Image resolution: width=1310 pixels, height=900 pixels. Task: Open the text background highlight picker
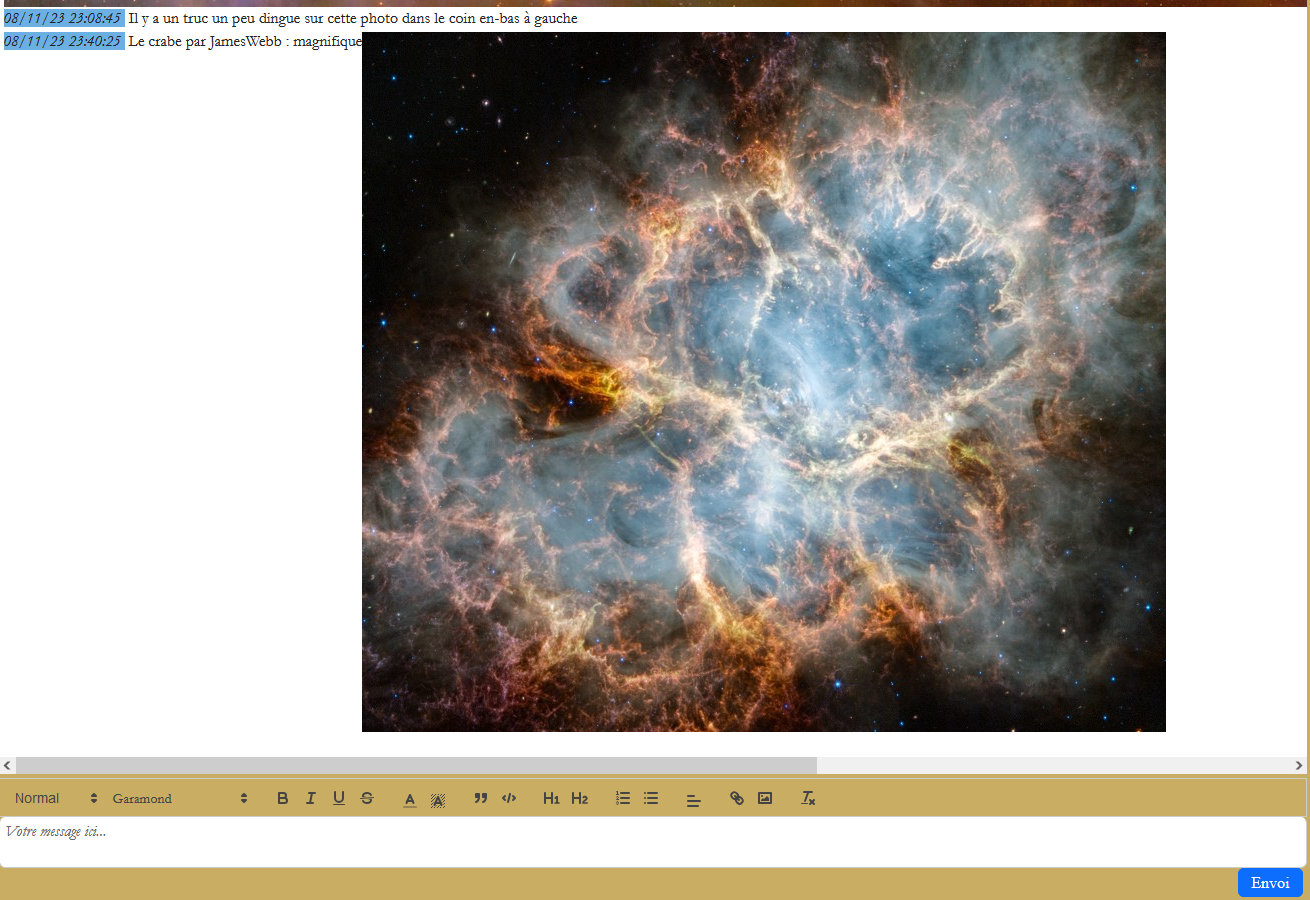438,799
